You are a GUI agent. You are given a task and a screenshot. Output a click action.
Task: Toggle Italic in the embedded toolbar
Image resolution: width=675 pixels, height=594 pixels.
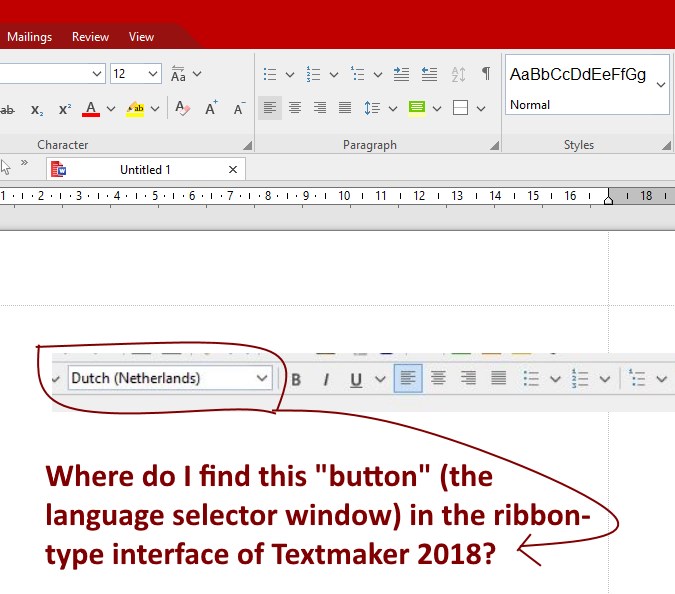[x=325, y=379]
